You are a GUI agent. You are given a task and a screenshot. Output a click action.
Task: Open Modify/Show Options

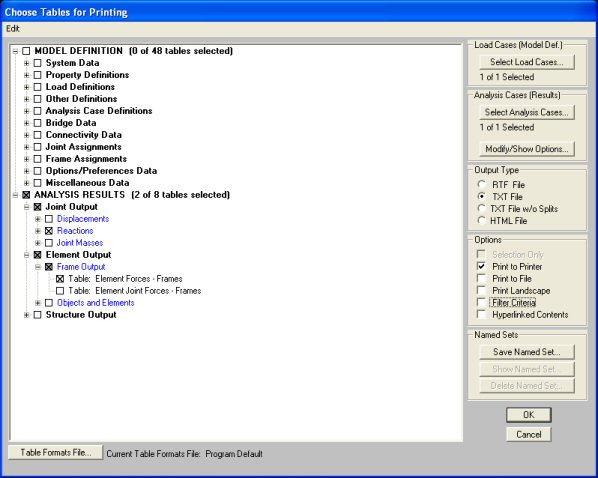click(527, 149)
